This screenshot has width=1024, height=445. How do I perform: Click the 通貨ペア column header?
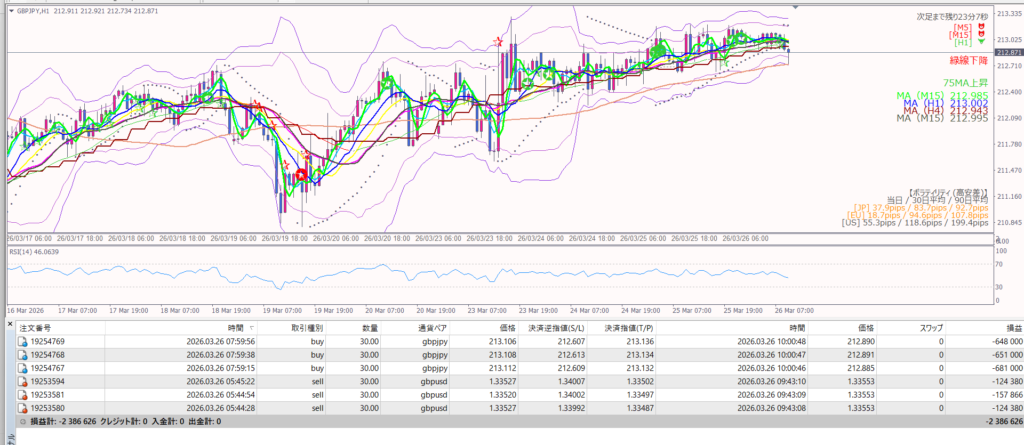432,327
